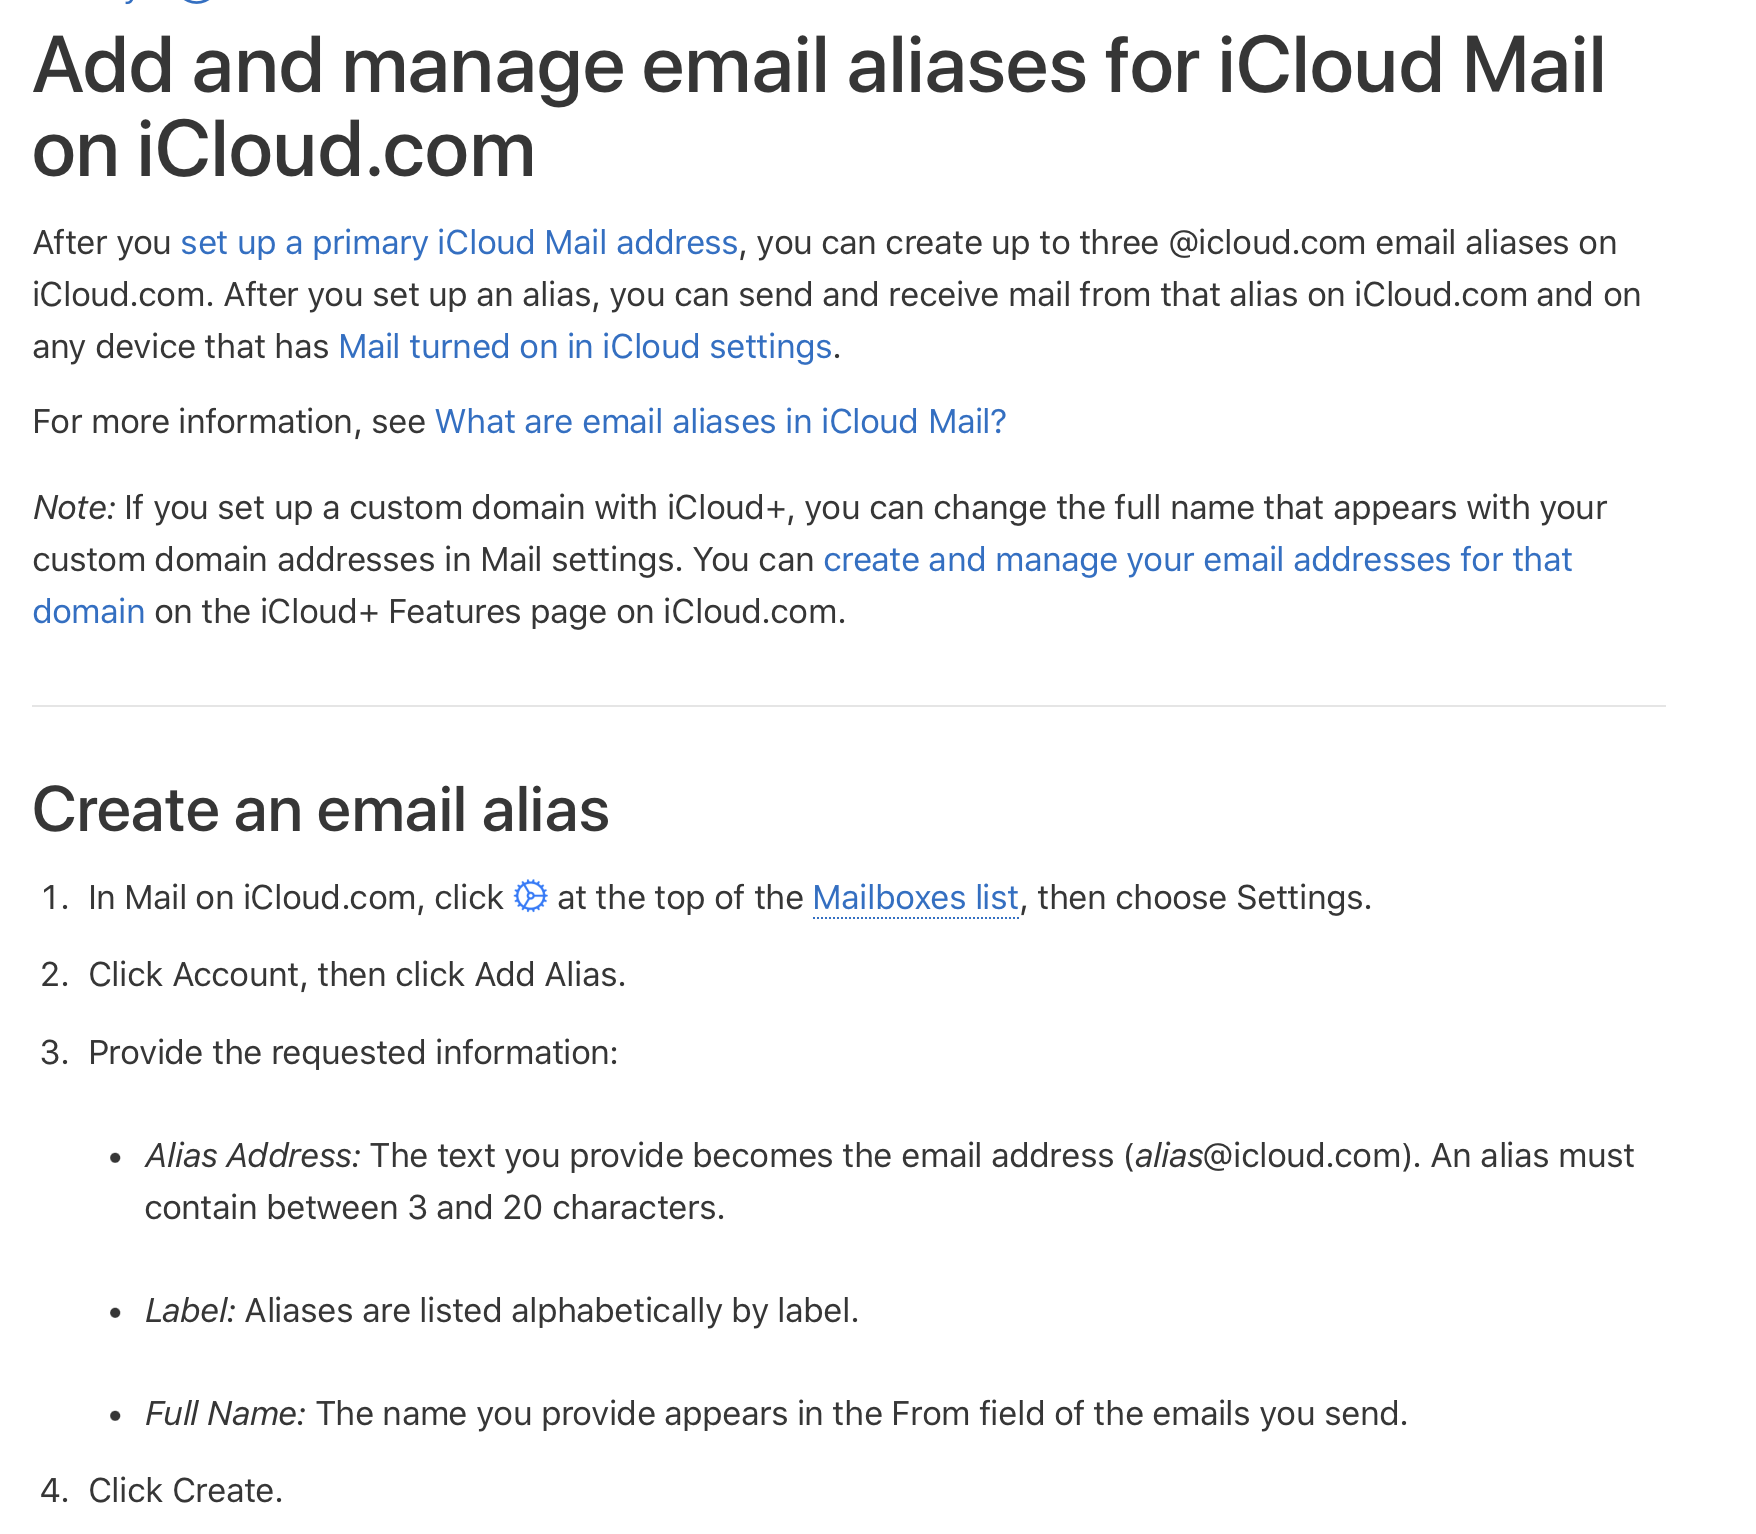
Task: Click the italic "Full Name:" term
Action: (x=225, y=1414)
